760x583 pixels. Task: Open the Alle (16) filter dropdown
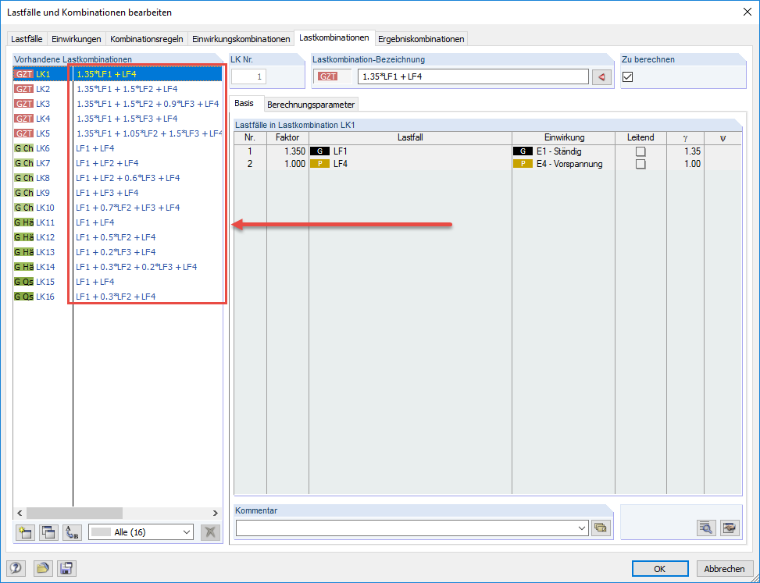(x=141, y=532)
